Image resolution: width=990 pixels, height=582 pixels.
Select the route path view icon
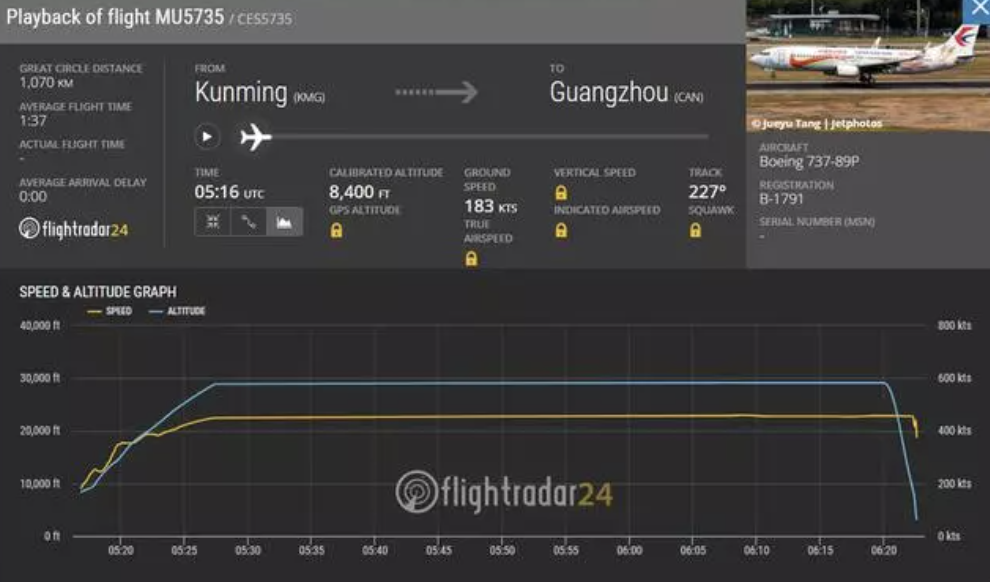click(249, 222)
